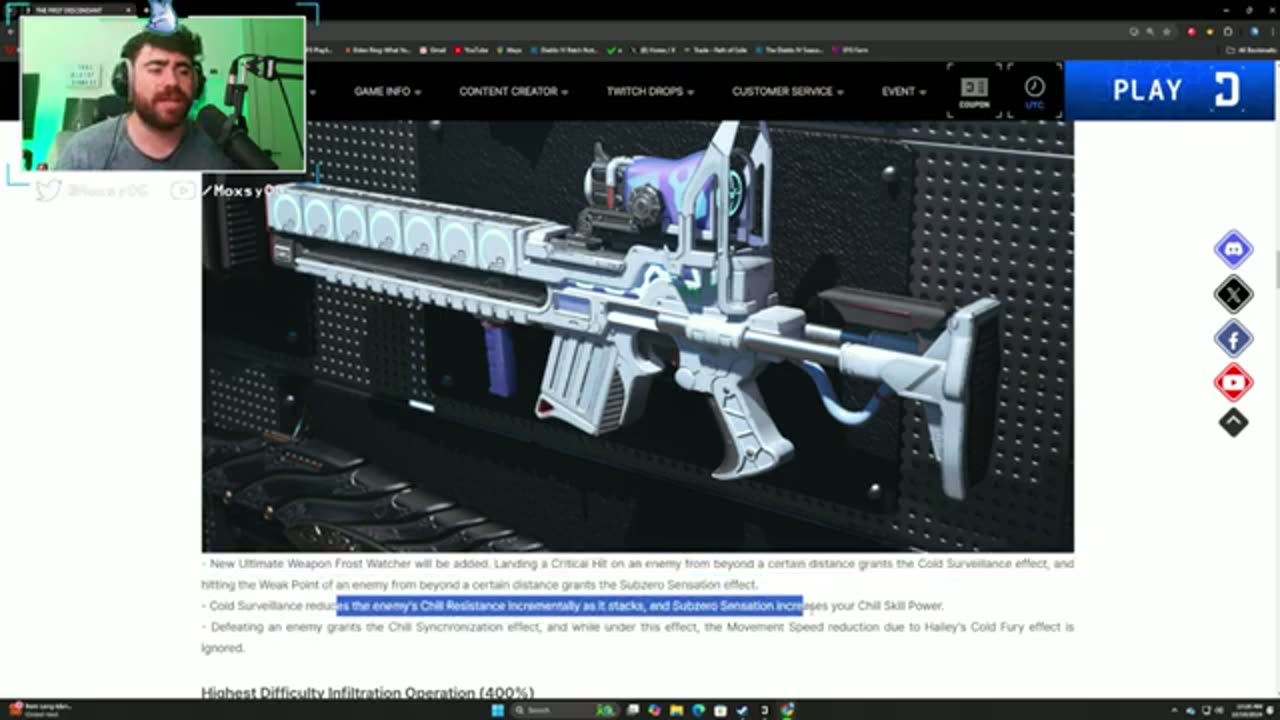Open the Trade - Path of Exile bookmark
Screen dimensions: 1280x720
[716, 50]
